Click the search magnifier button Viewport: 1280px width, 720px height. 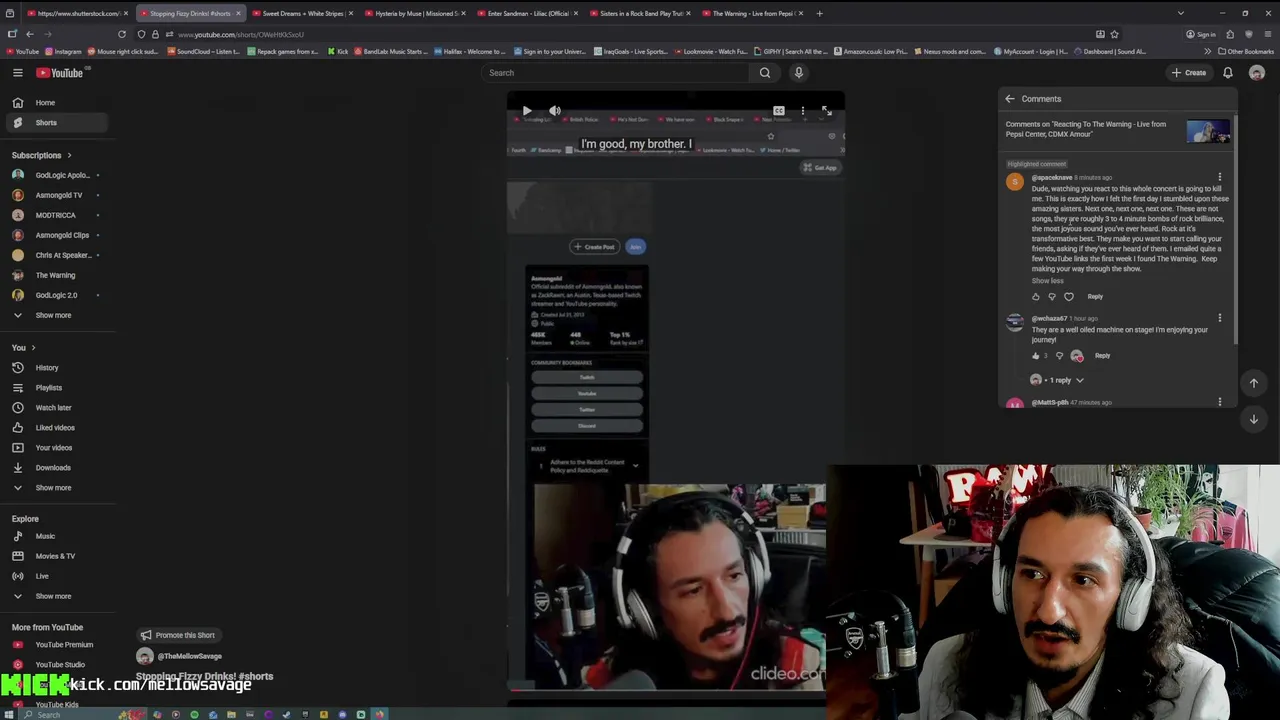point(765,73)
